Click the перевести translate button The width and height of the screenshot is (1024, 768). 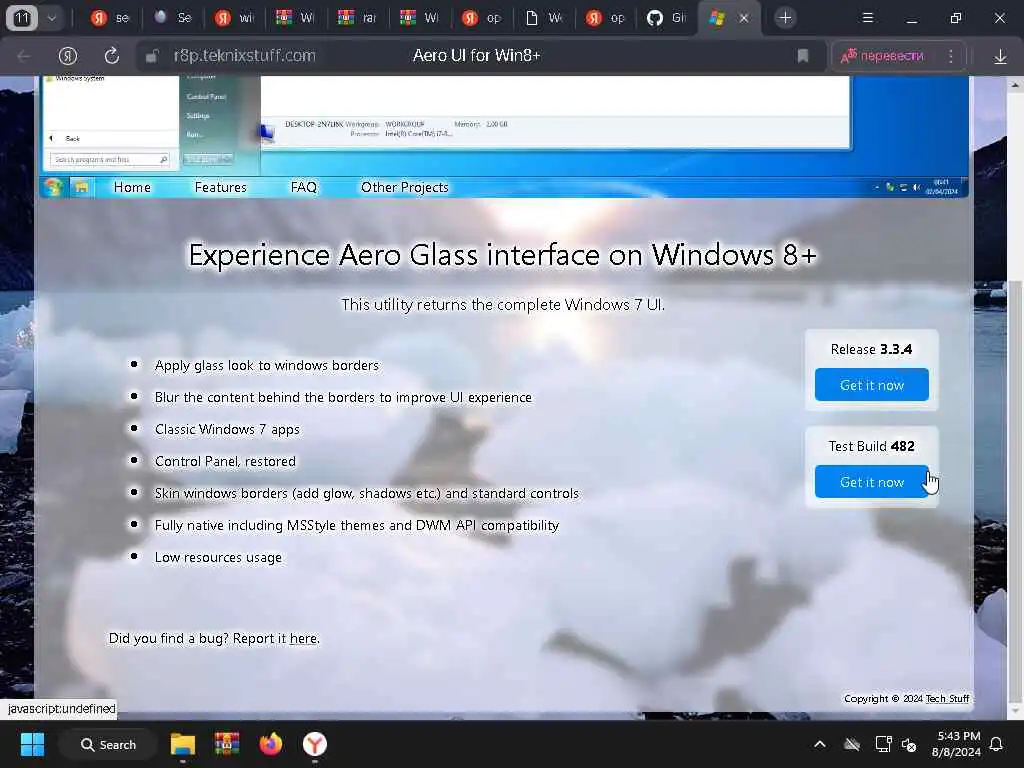(883, 56)
